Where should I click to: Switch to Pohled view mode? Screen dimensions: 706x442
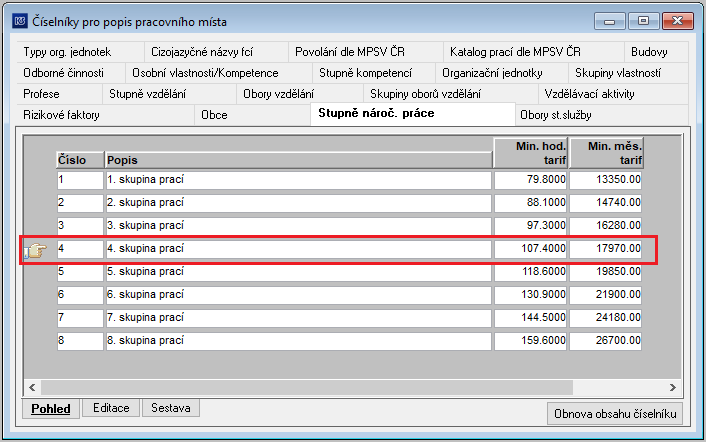pos(51,408)
